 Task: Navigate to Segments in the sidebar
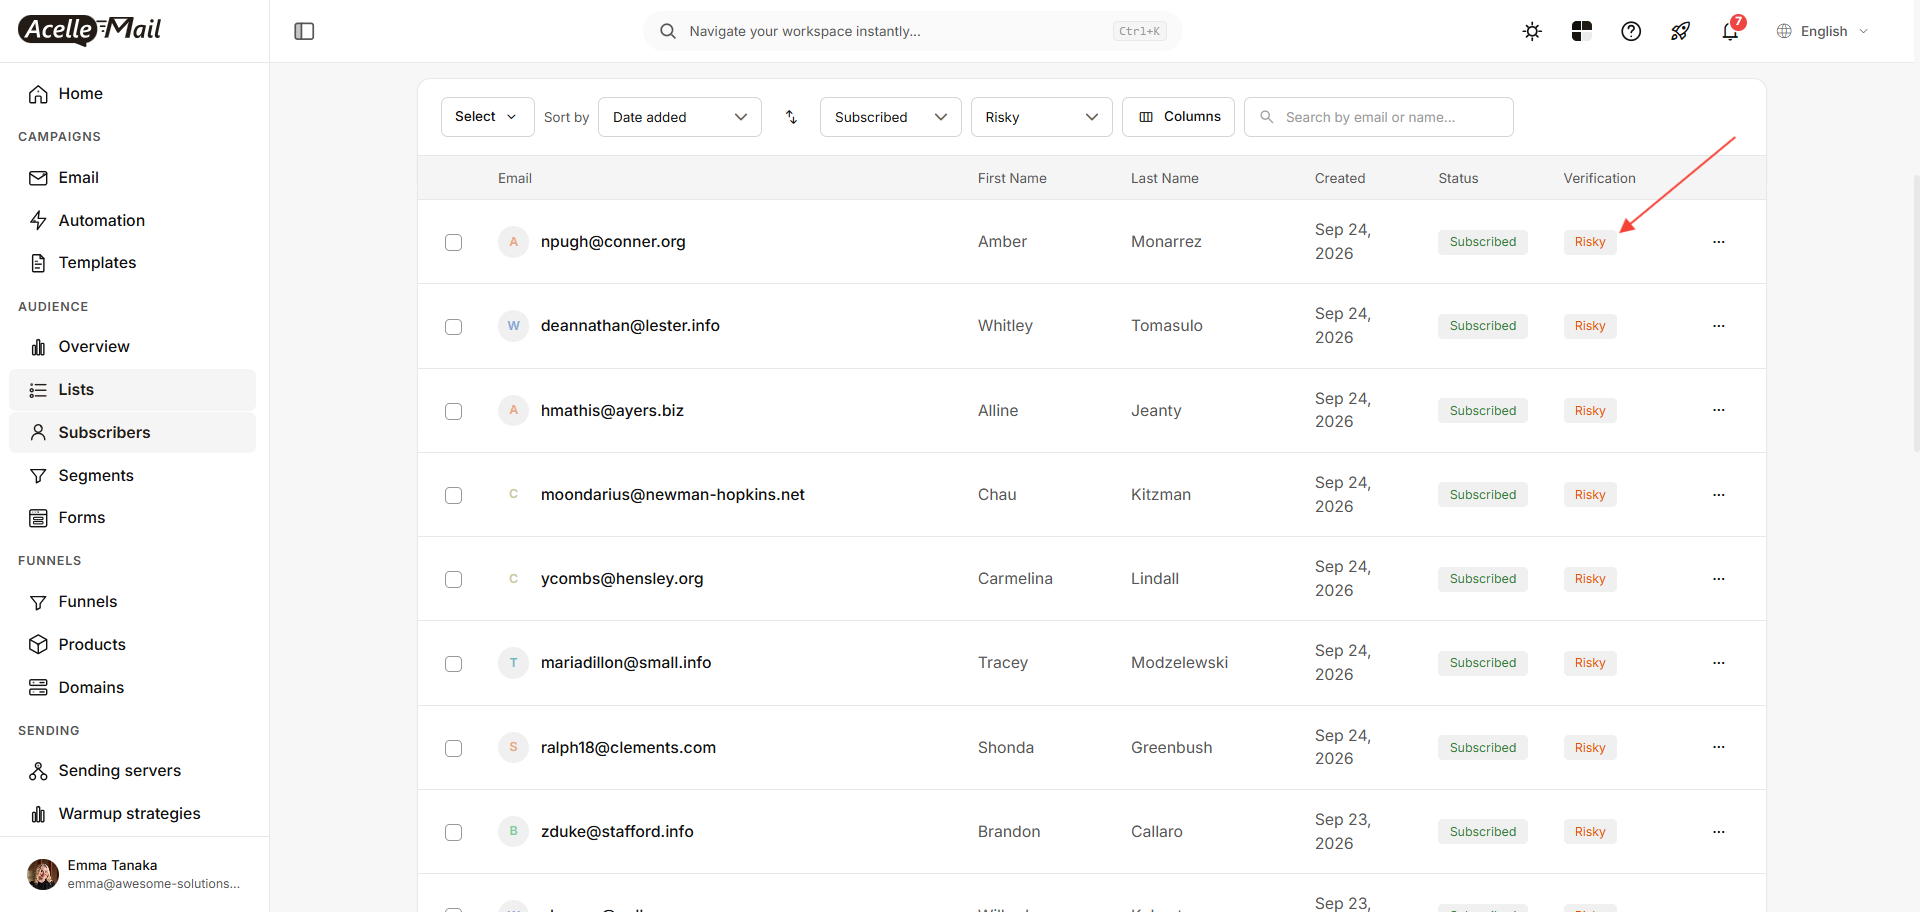coord(132,475)
